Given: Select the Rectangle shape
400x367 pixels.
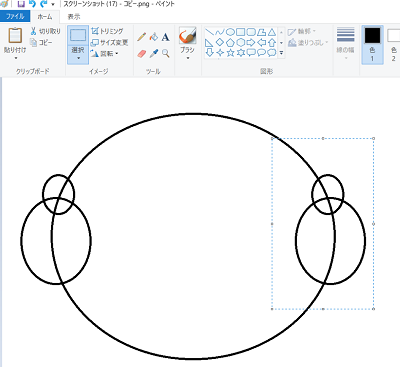Looking at the screenshot, I should point(240,32).
